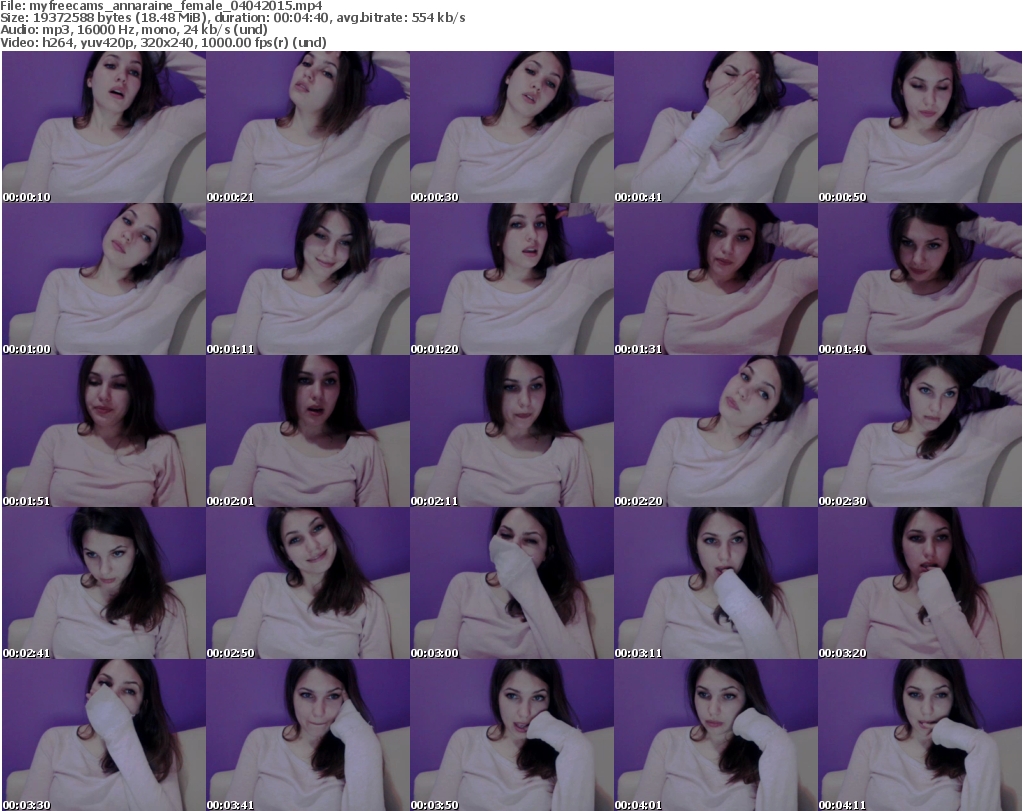
Task: Open the frame labeled 00:02:20
Action: point(716,431)
